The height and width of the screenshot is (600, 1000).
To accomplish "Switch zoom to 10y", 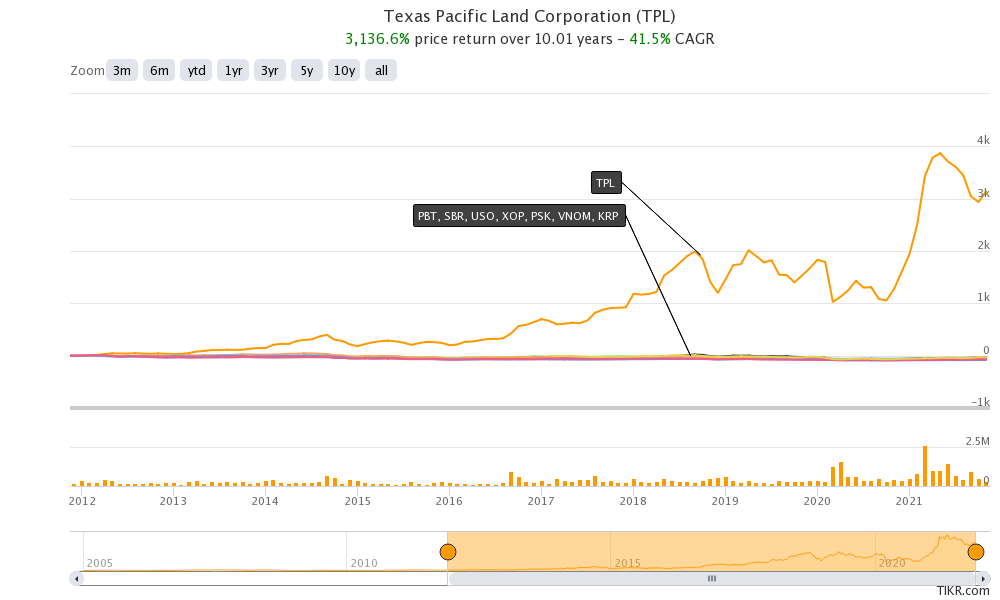I will coord(344,70).
